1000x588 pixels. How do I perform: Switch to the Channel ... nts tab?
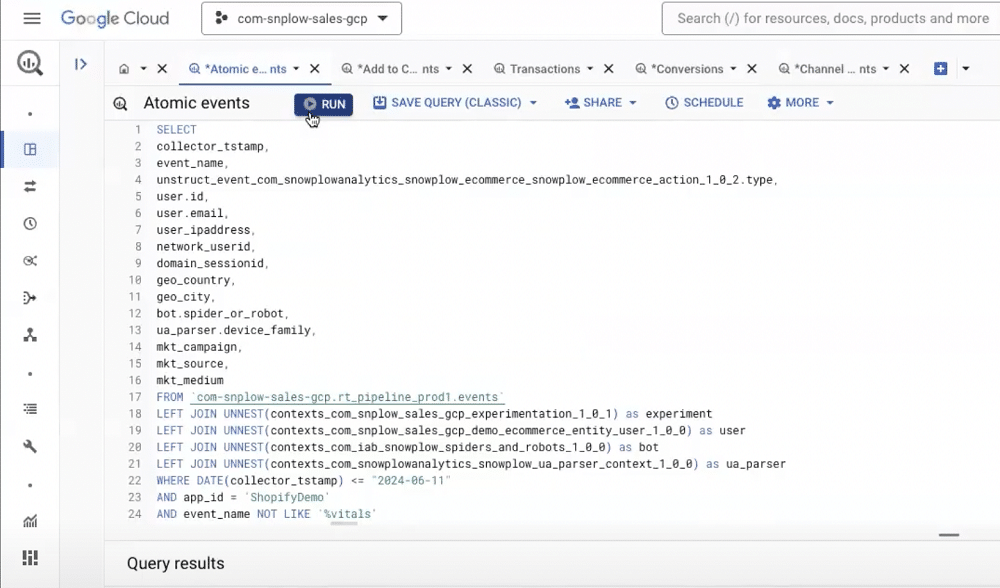pos(827,69)
